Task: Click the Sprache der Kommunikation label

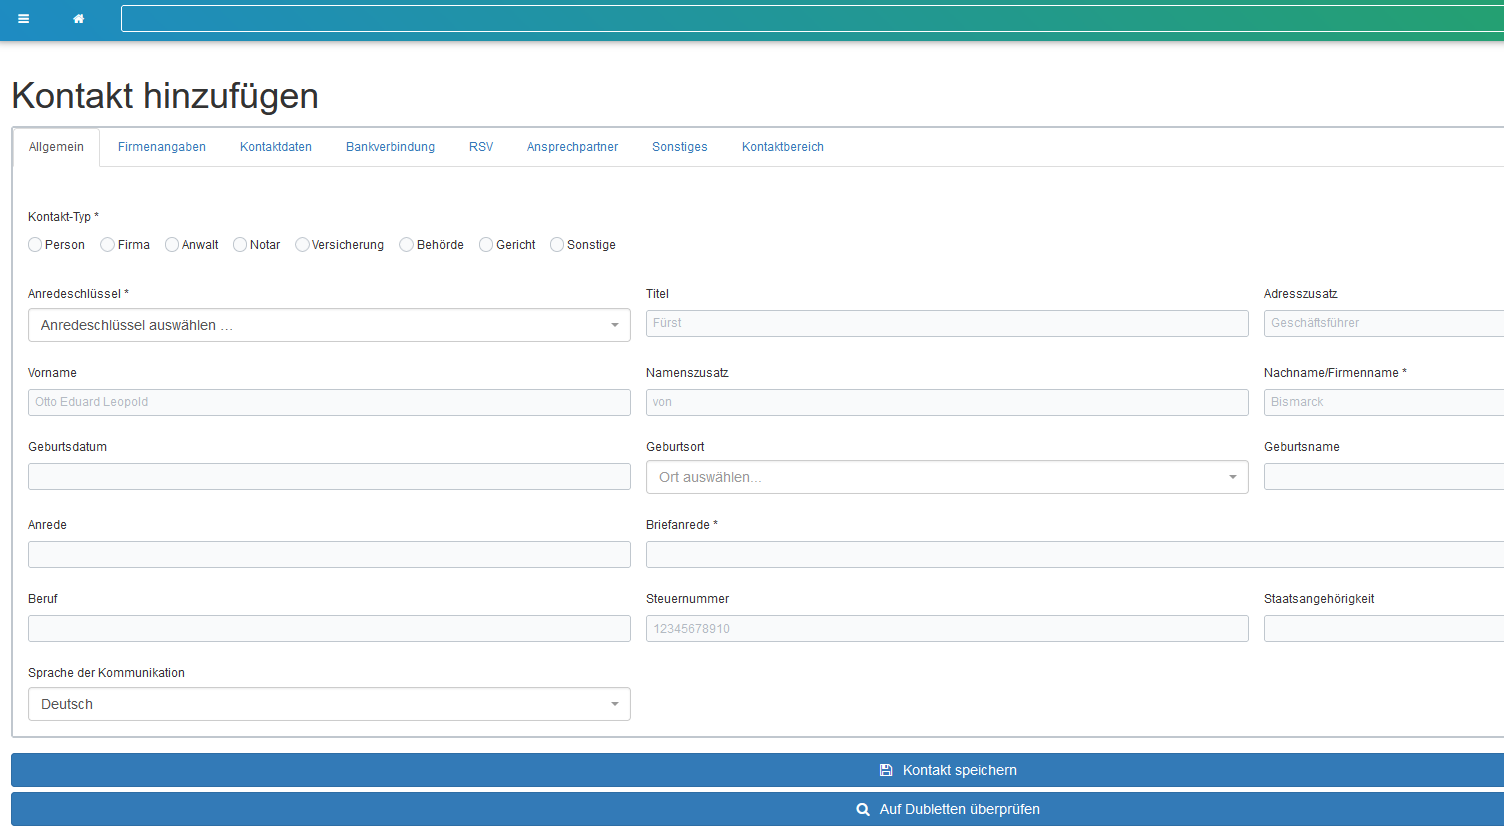Action: pos(106,673)
